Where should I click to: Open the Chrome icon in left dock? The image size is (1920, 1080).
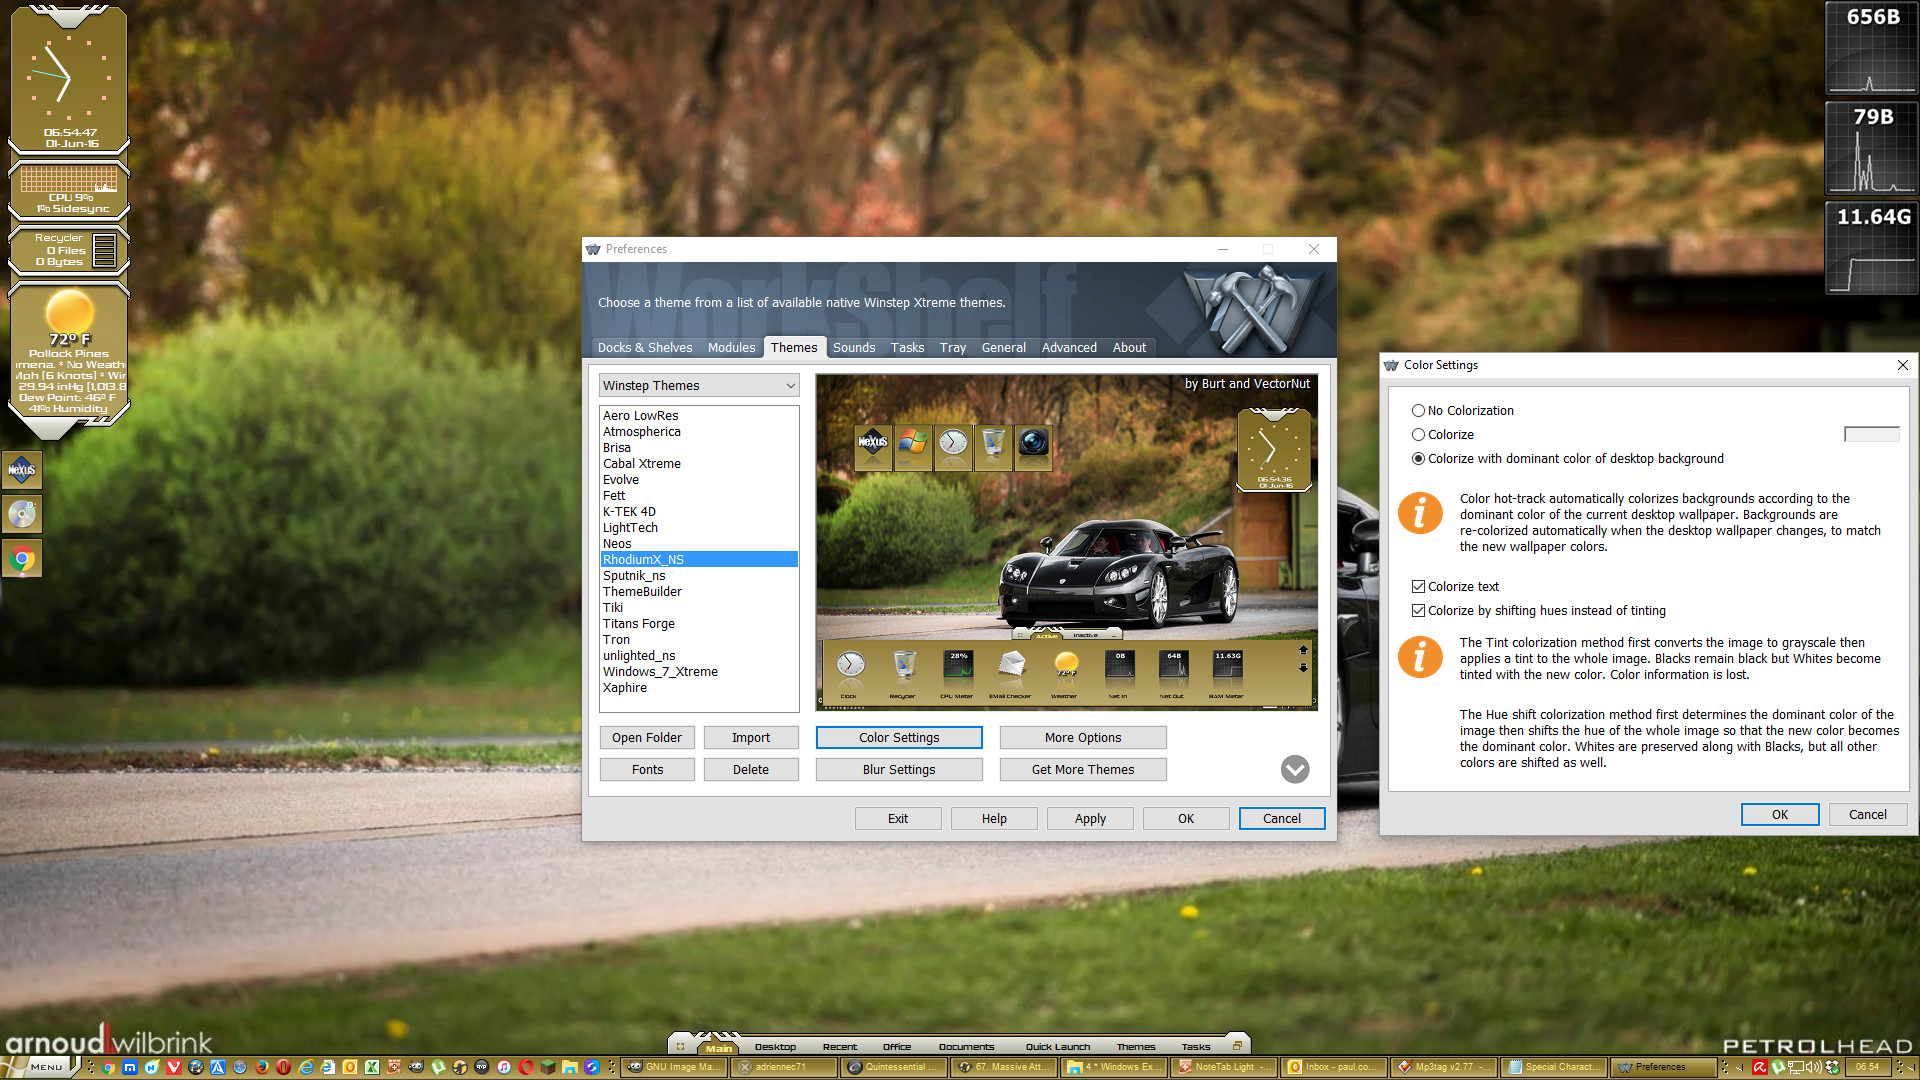[22, 559]
